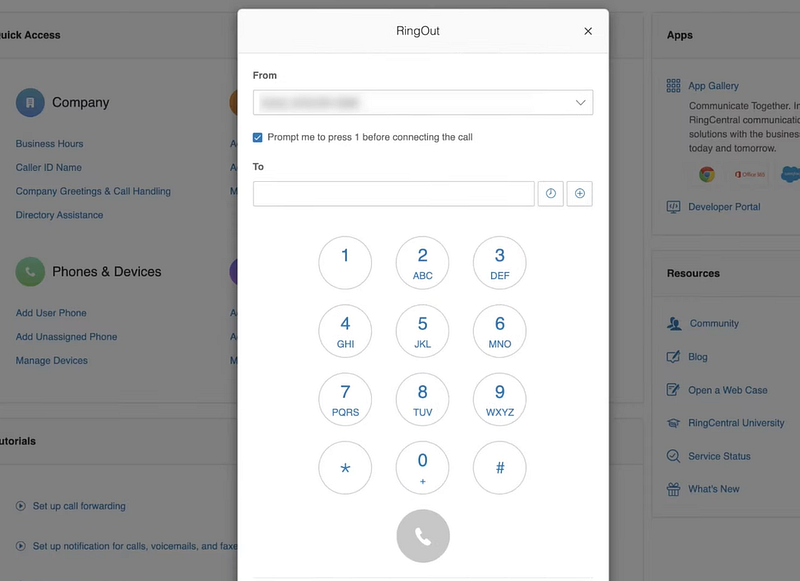Click the Company building icon
The width and height of the screenshot is (800, 581).
[x=30, y=103]
